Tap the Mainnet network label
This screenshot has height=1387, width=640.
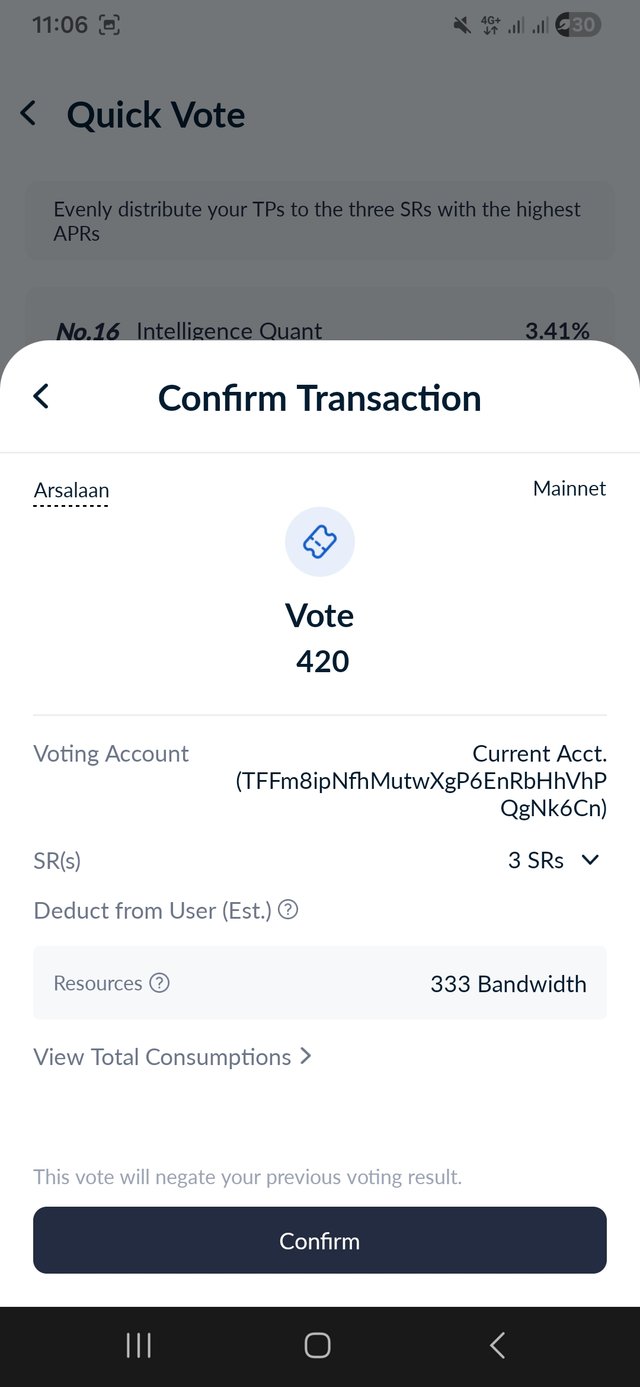[x=569, y=488]
